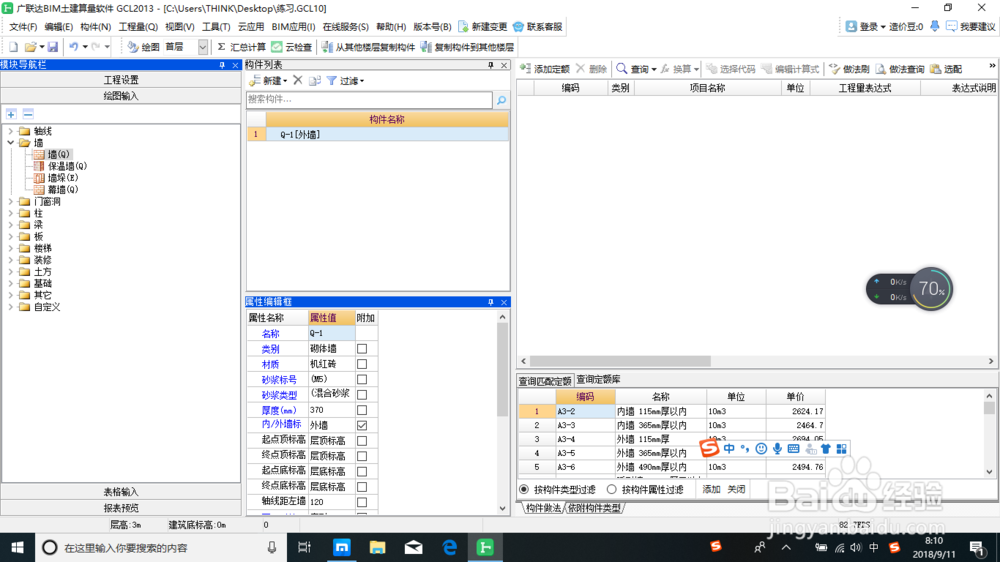Click the save disk icon
The width and height of the screenshot is (1000, 562).
(x=53, y=47)
